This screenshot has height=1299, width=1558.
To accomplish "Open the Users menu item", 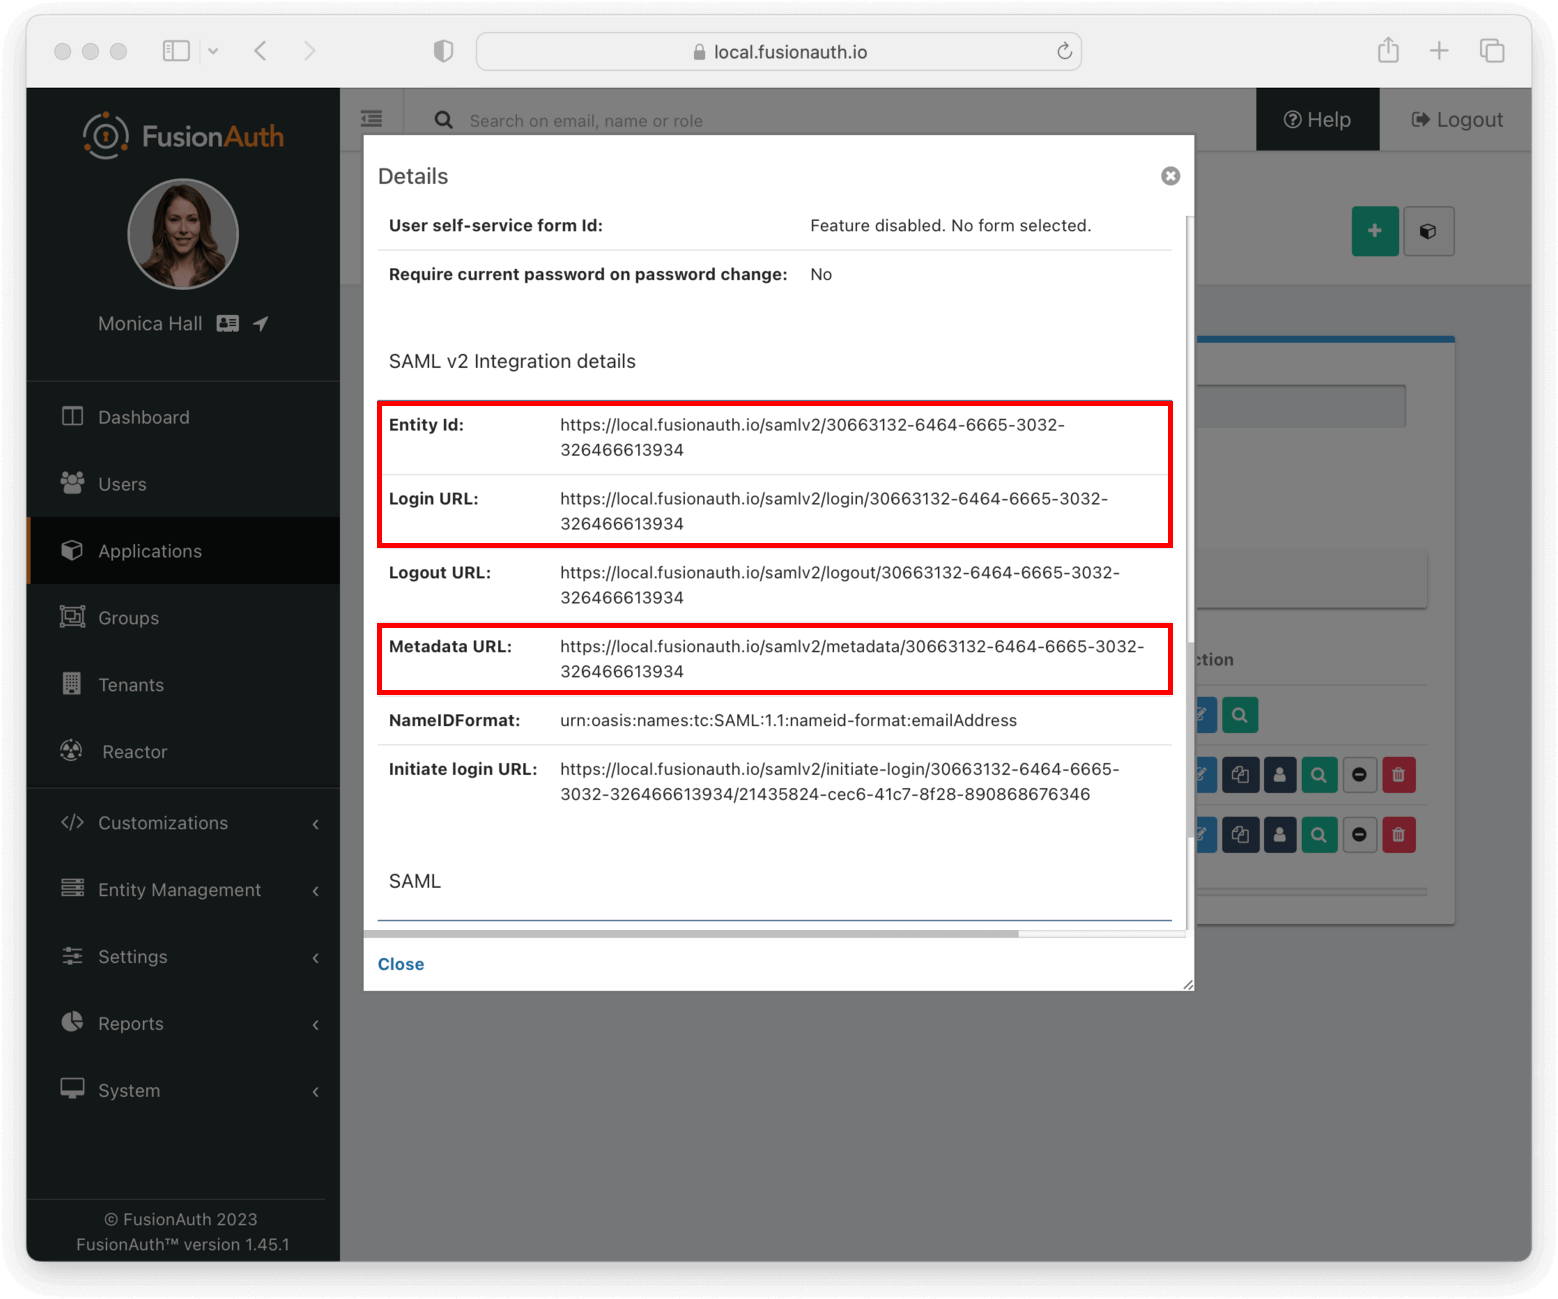I will [x=183, y=484].
